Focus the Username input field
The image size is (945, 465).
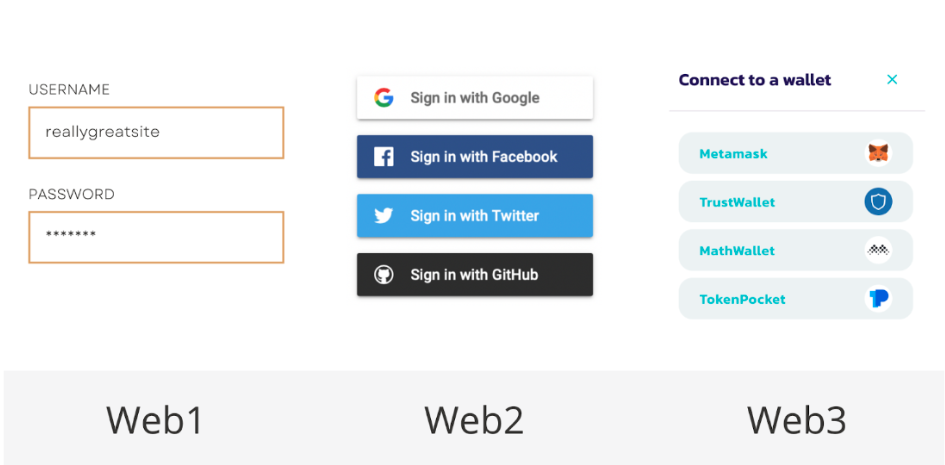(x=156, y=133)
